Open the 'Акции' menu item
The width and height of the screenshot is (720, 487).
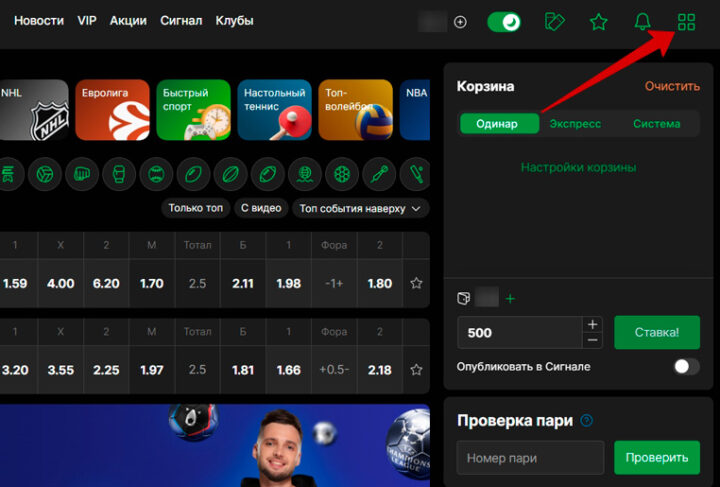tap(128, 21)
